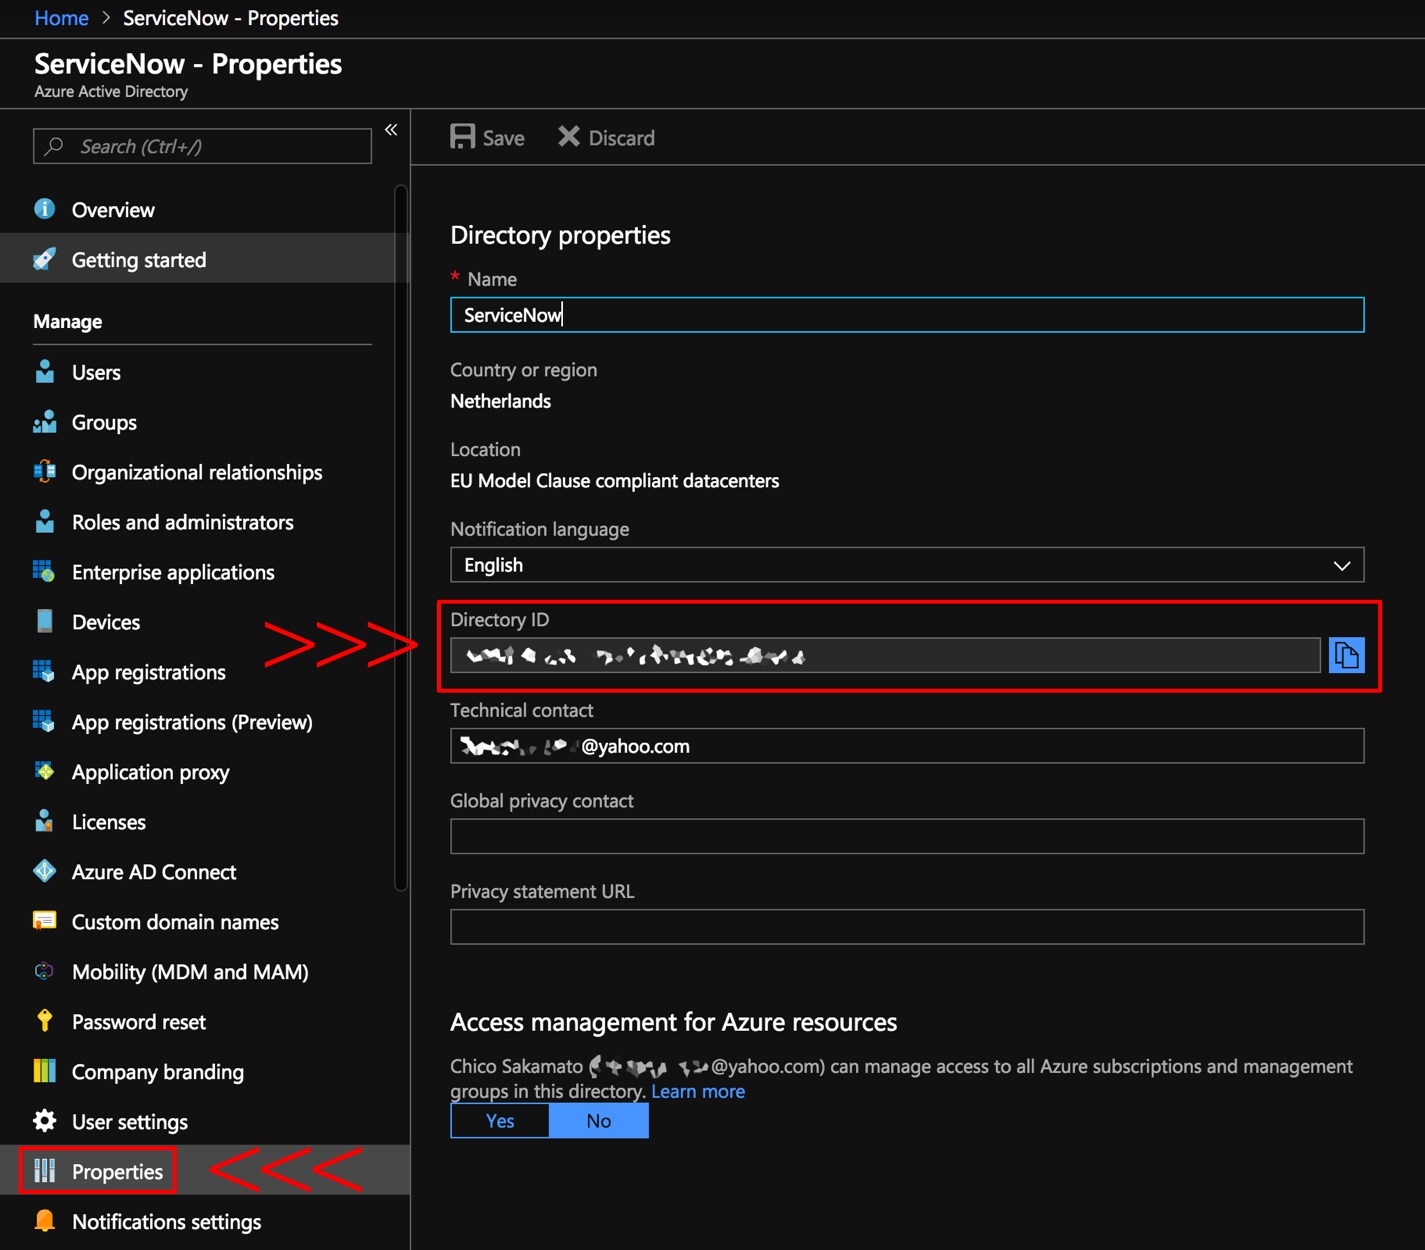Screen dimensions: 1425x1250
Task: Select the Groups icon in sidebar
Action: (x=45, y=422)
